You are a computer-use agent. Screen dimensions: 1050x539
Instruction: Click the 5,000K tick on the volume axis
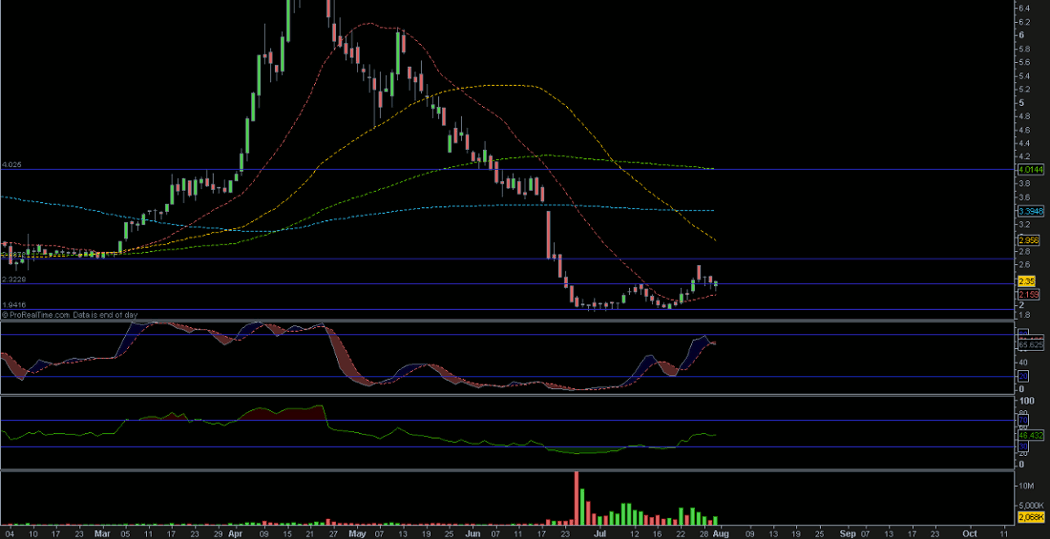pos(1031,505)
